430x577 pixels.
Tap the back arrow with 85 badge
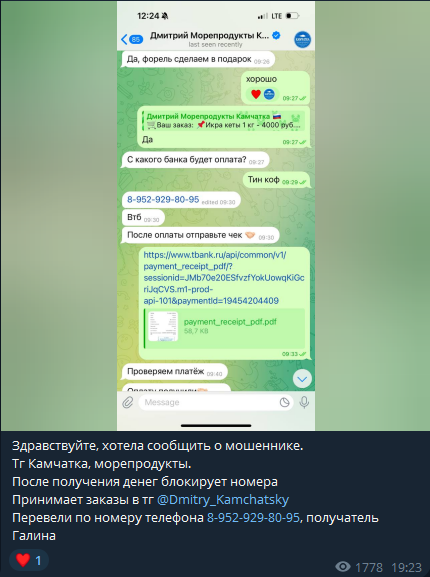pos(132,39)
